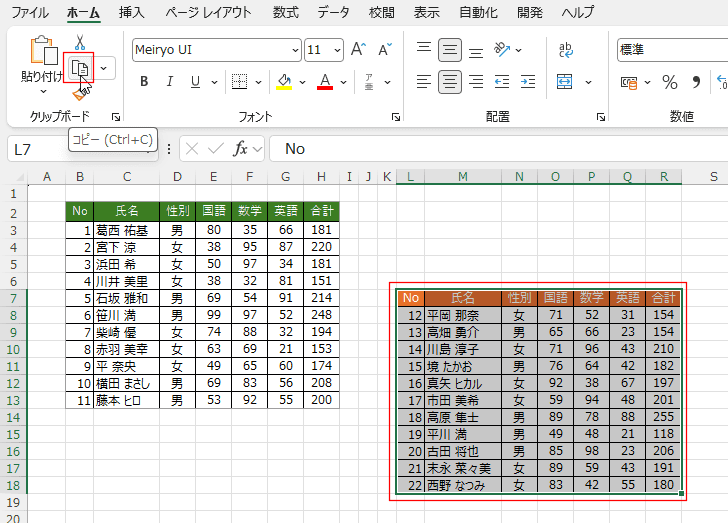Increase font size with larger A
728x523 pixels.
358,49
